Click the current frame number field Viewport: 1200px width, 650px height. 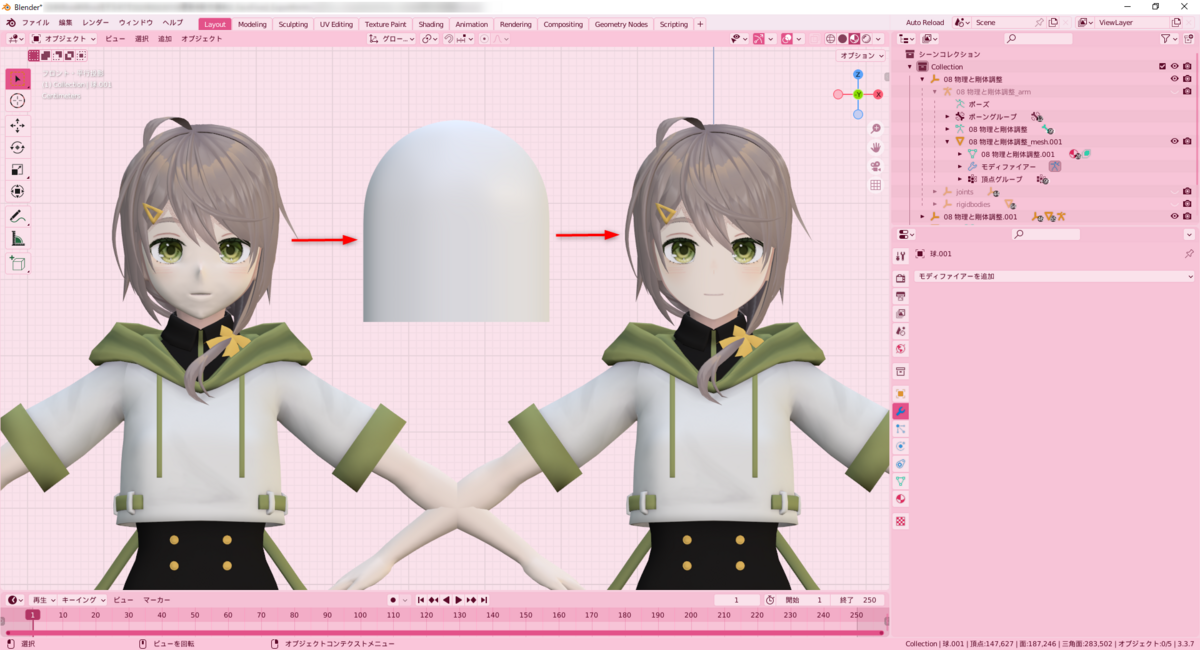pos(737,598)
